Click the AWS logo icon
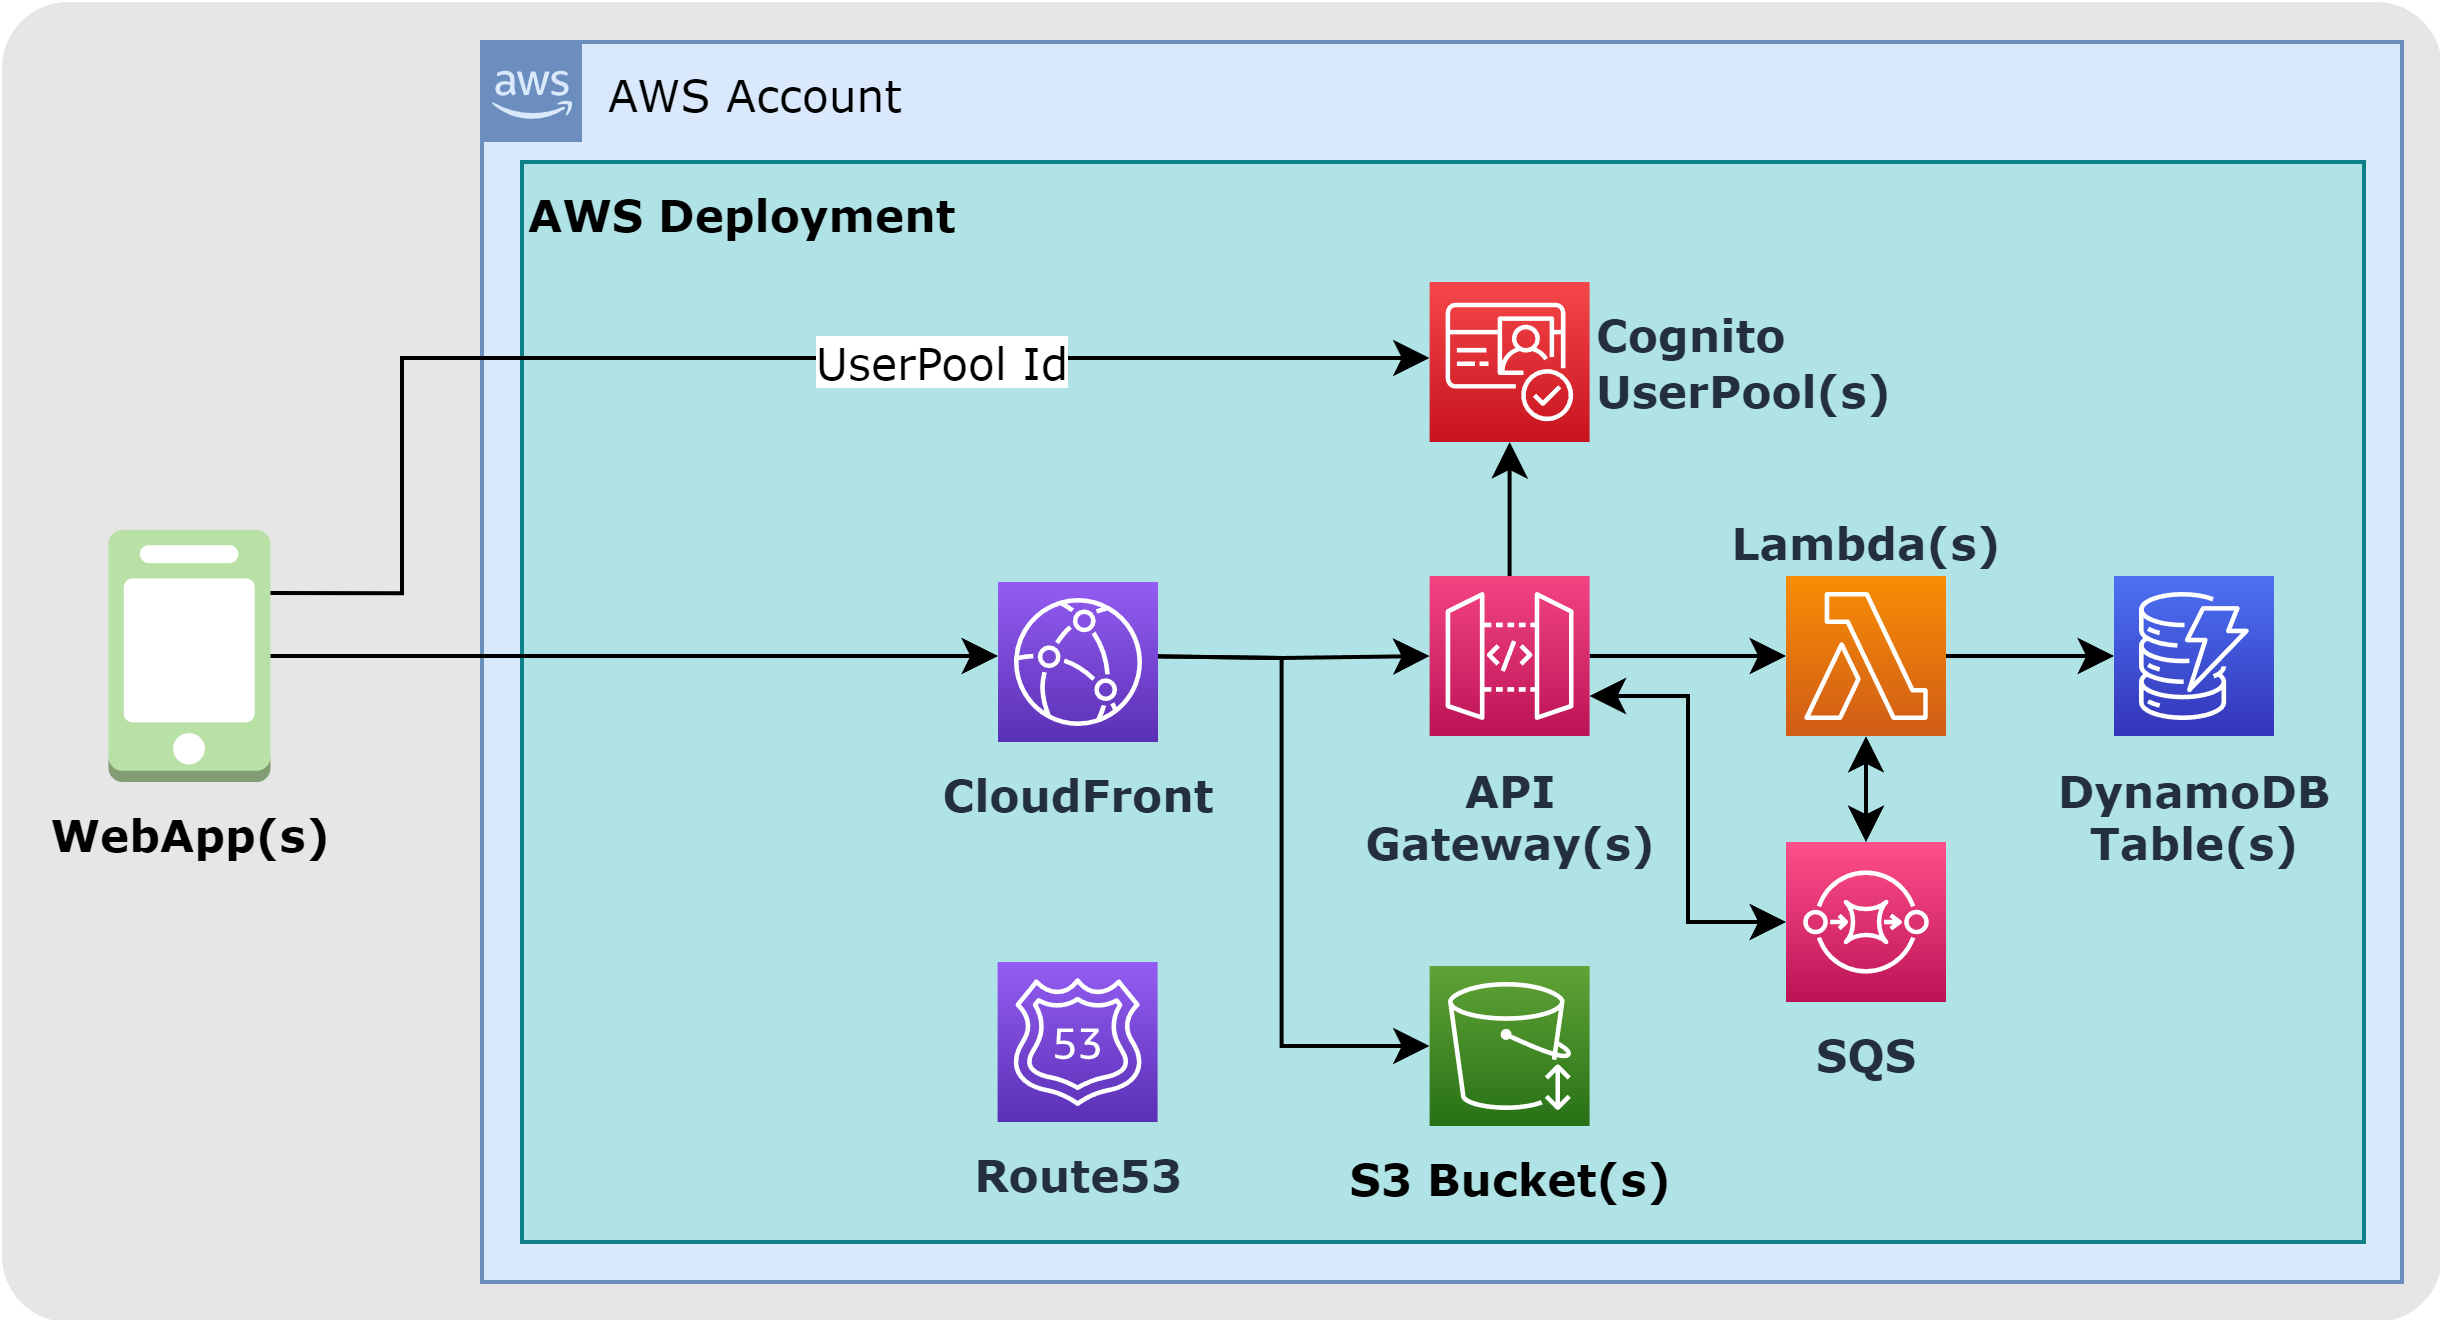Image resolution: width=2440 pixels, height=1320 pixels. click(531, 92)
